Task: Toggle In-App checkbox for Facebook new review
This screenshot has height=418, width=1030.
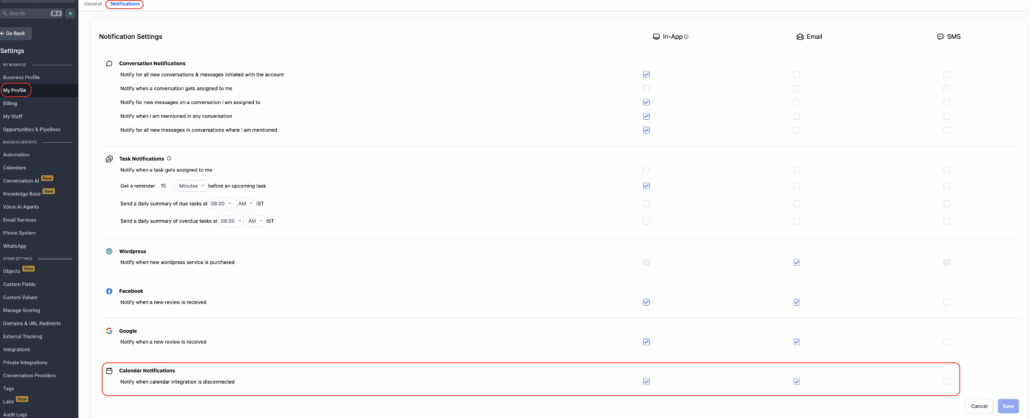Action: tap(646, 302)
